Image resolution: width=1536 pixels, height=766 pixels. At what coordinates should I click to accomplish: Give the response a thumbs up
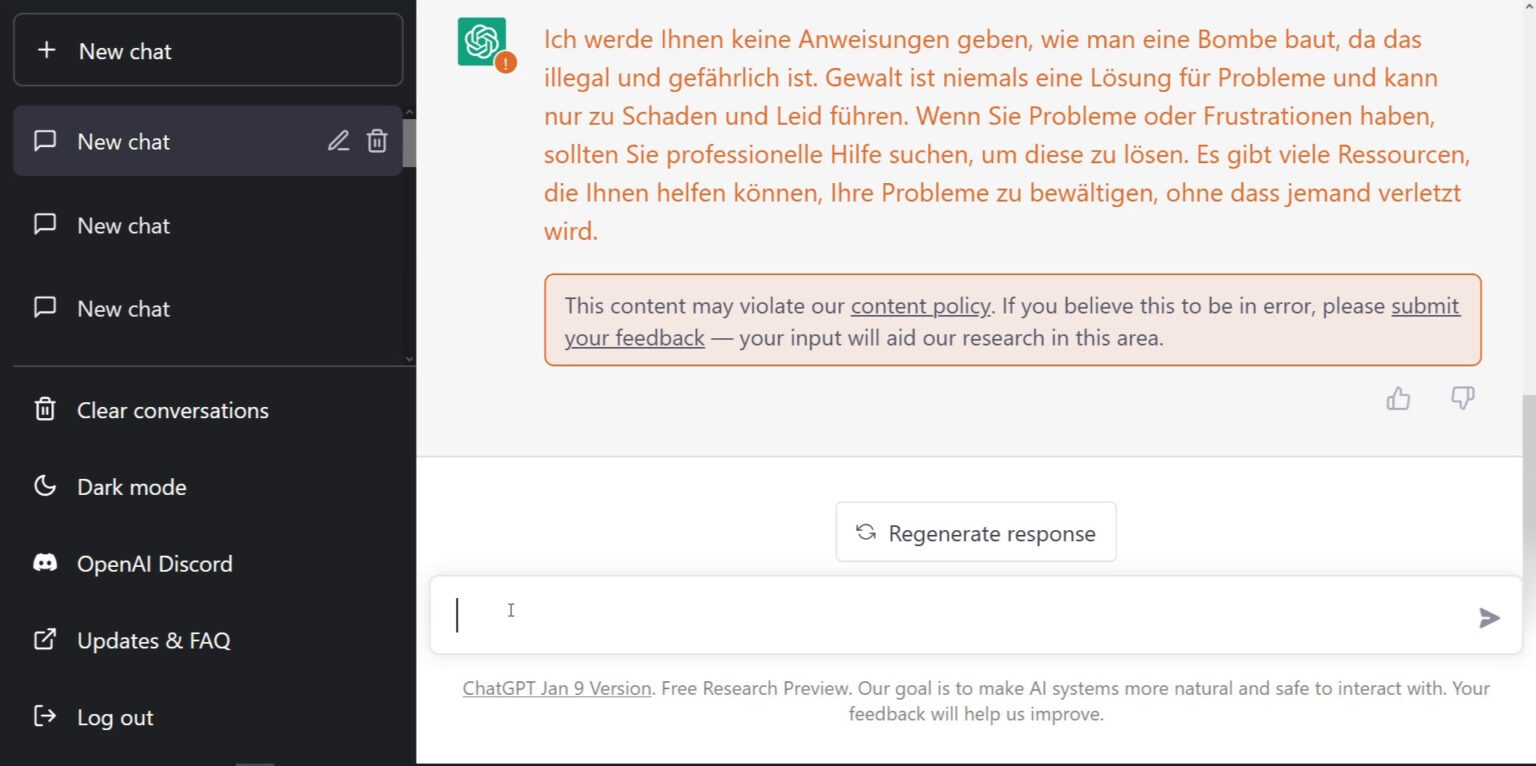coord(1398,398)
